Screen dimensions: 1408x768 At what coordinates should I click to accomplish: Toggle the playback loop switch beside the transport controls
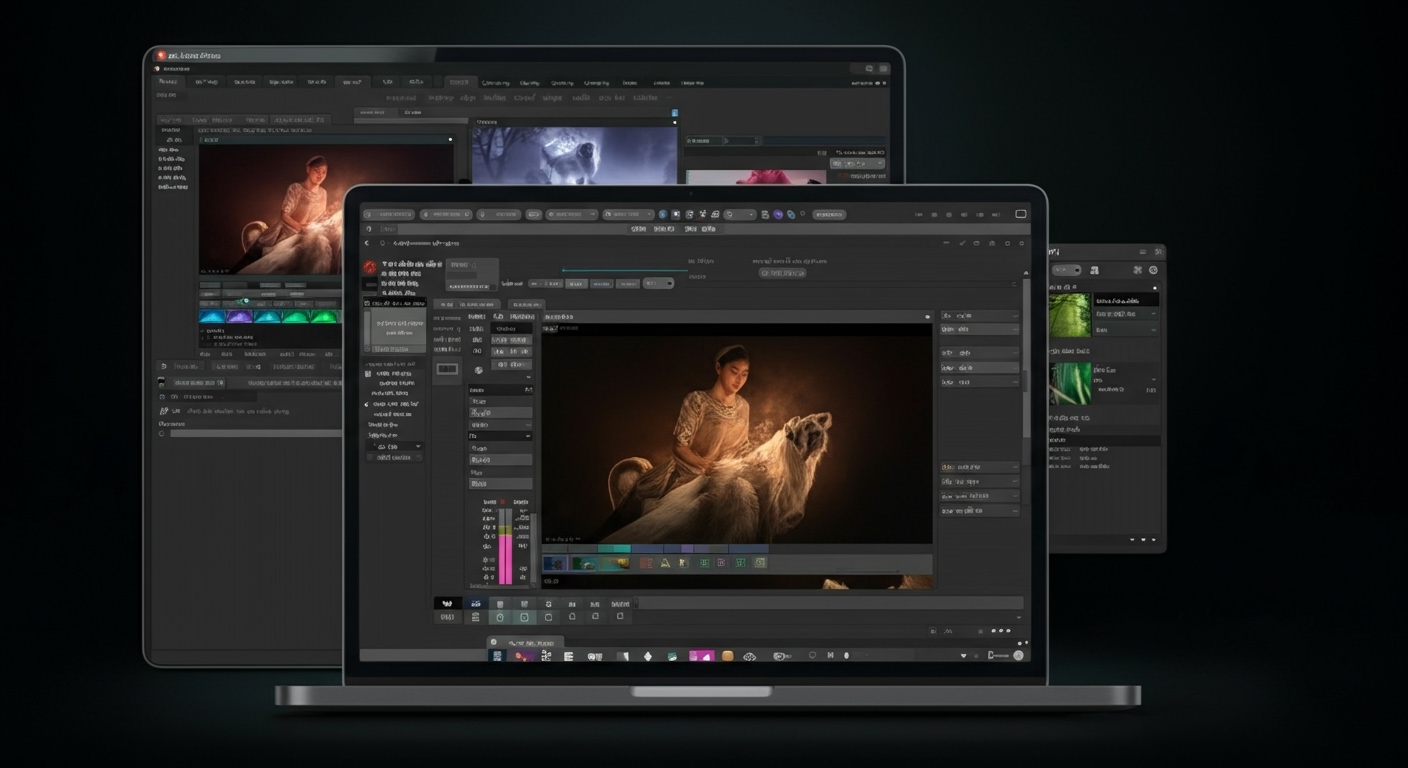[x=658, y=283]
